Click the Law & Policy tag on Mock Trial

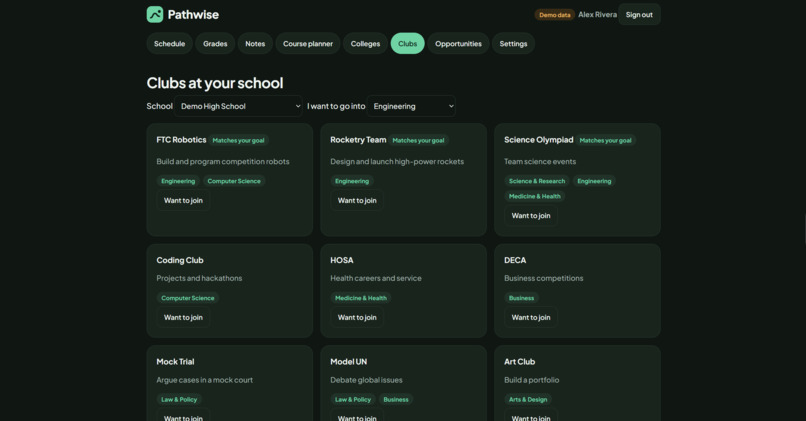pos(179,399)
